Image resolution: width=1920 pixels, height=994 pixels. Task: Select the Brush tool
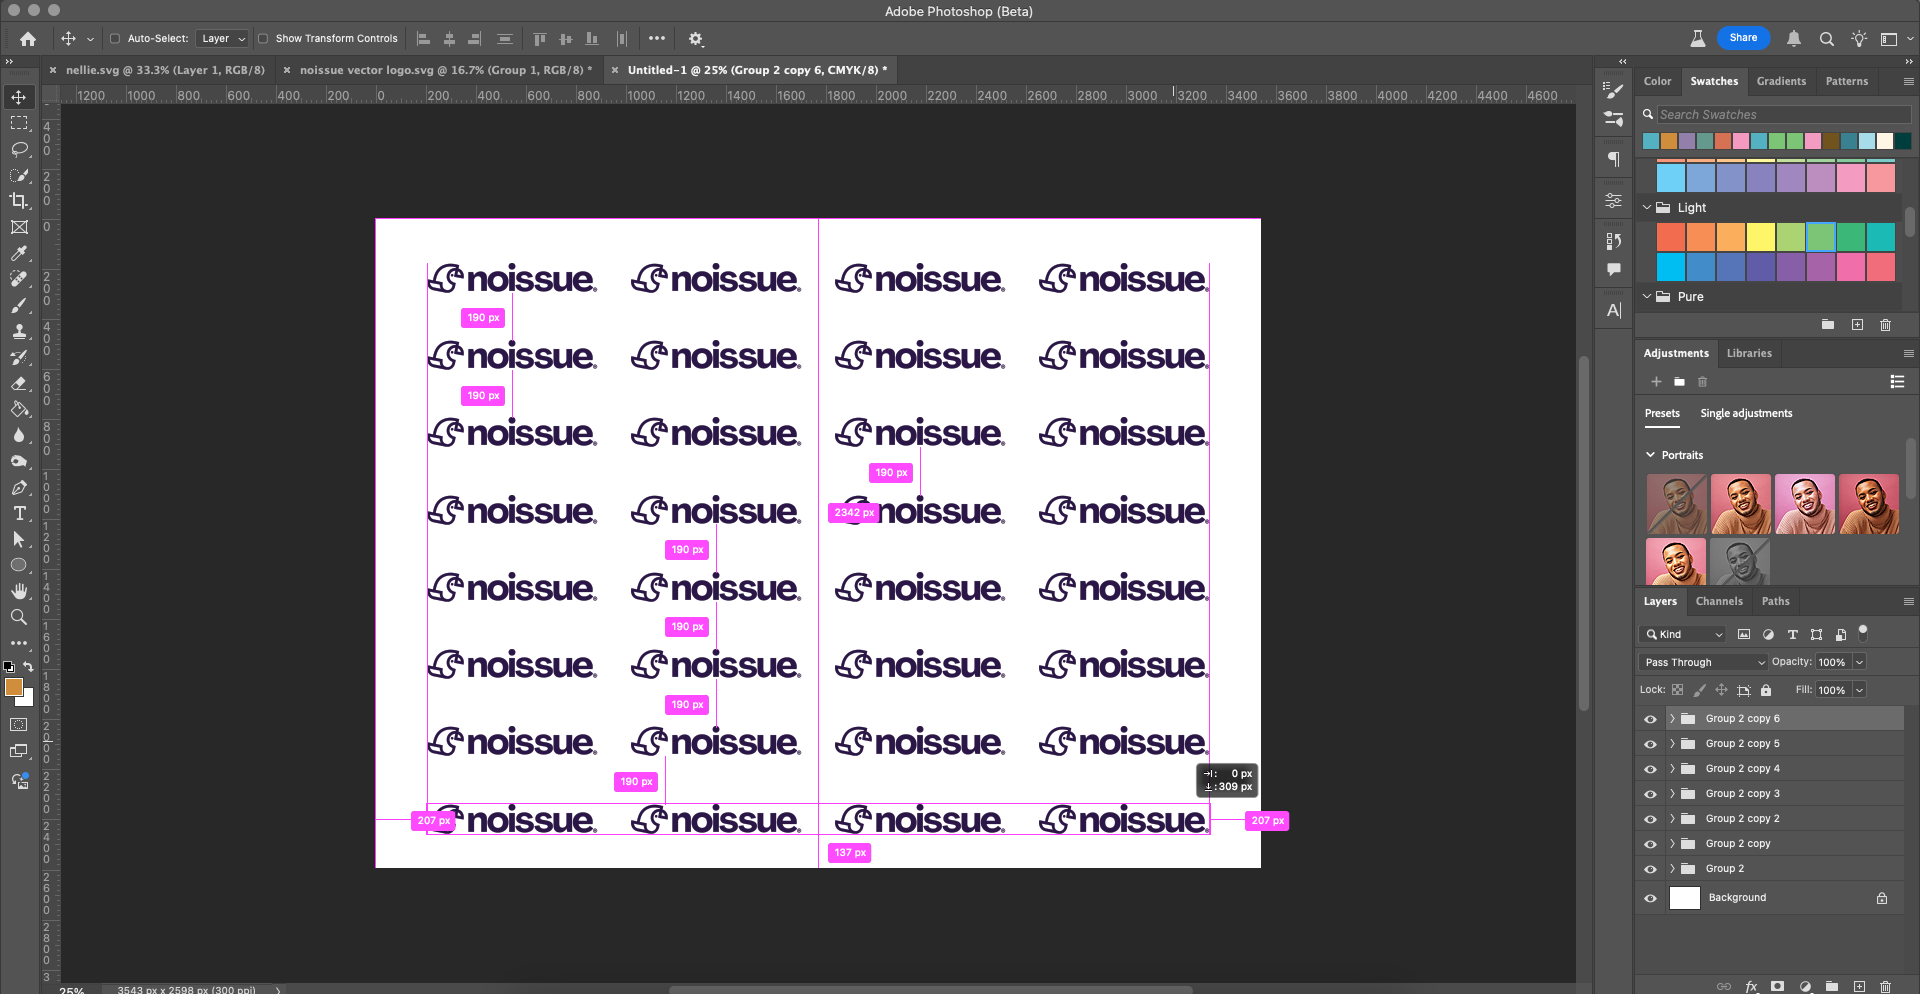pos(19,305)
